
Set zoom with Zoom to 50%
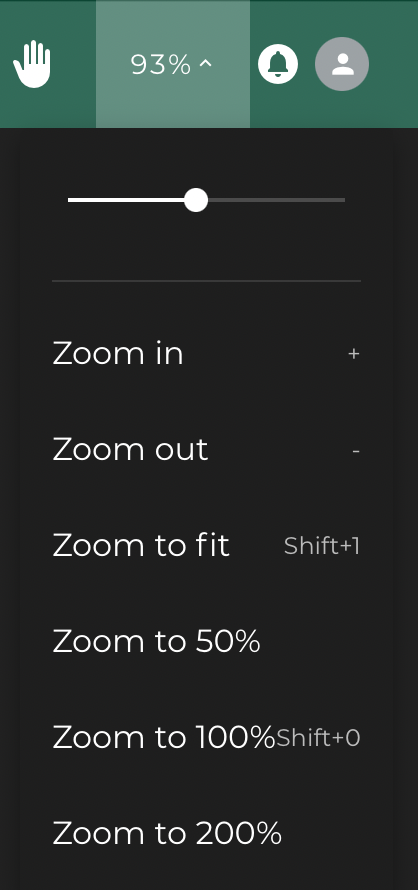[x=206, y=641]
